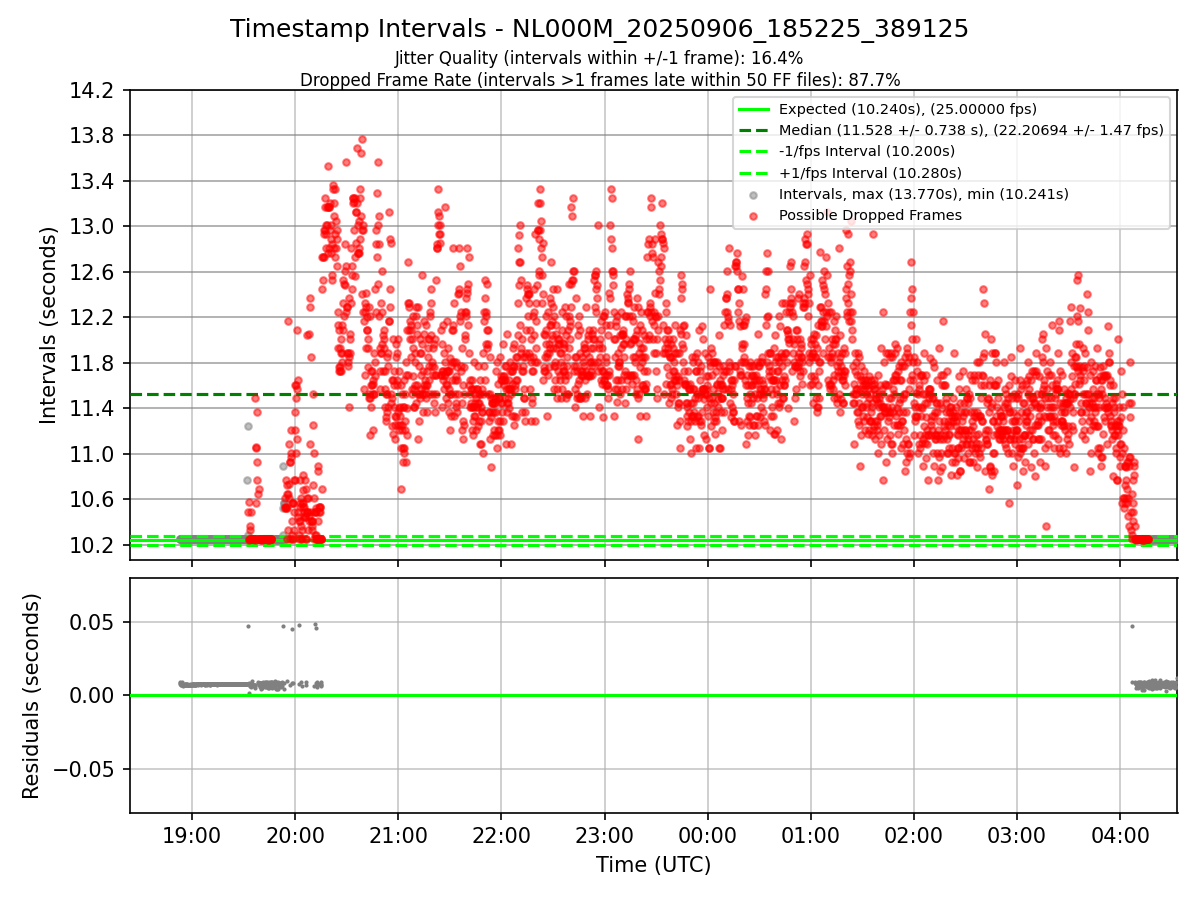Click the "Time (UTC)" x-axis label
Screen dimensions: 1200x900
click(x=653, y=865)
